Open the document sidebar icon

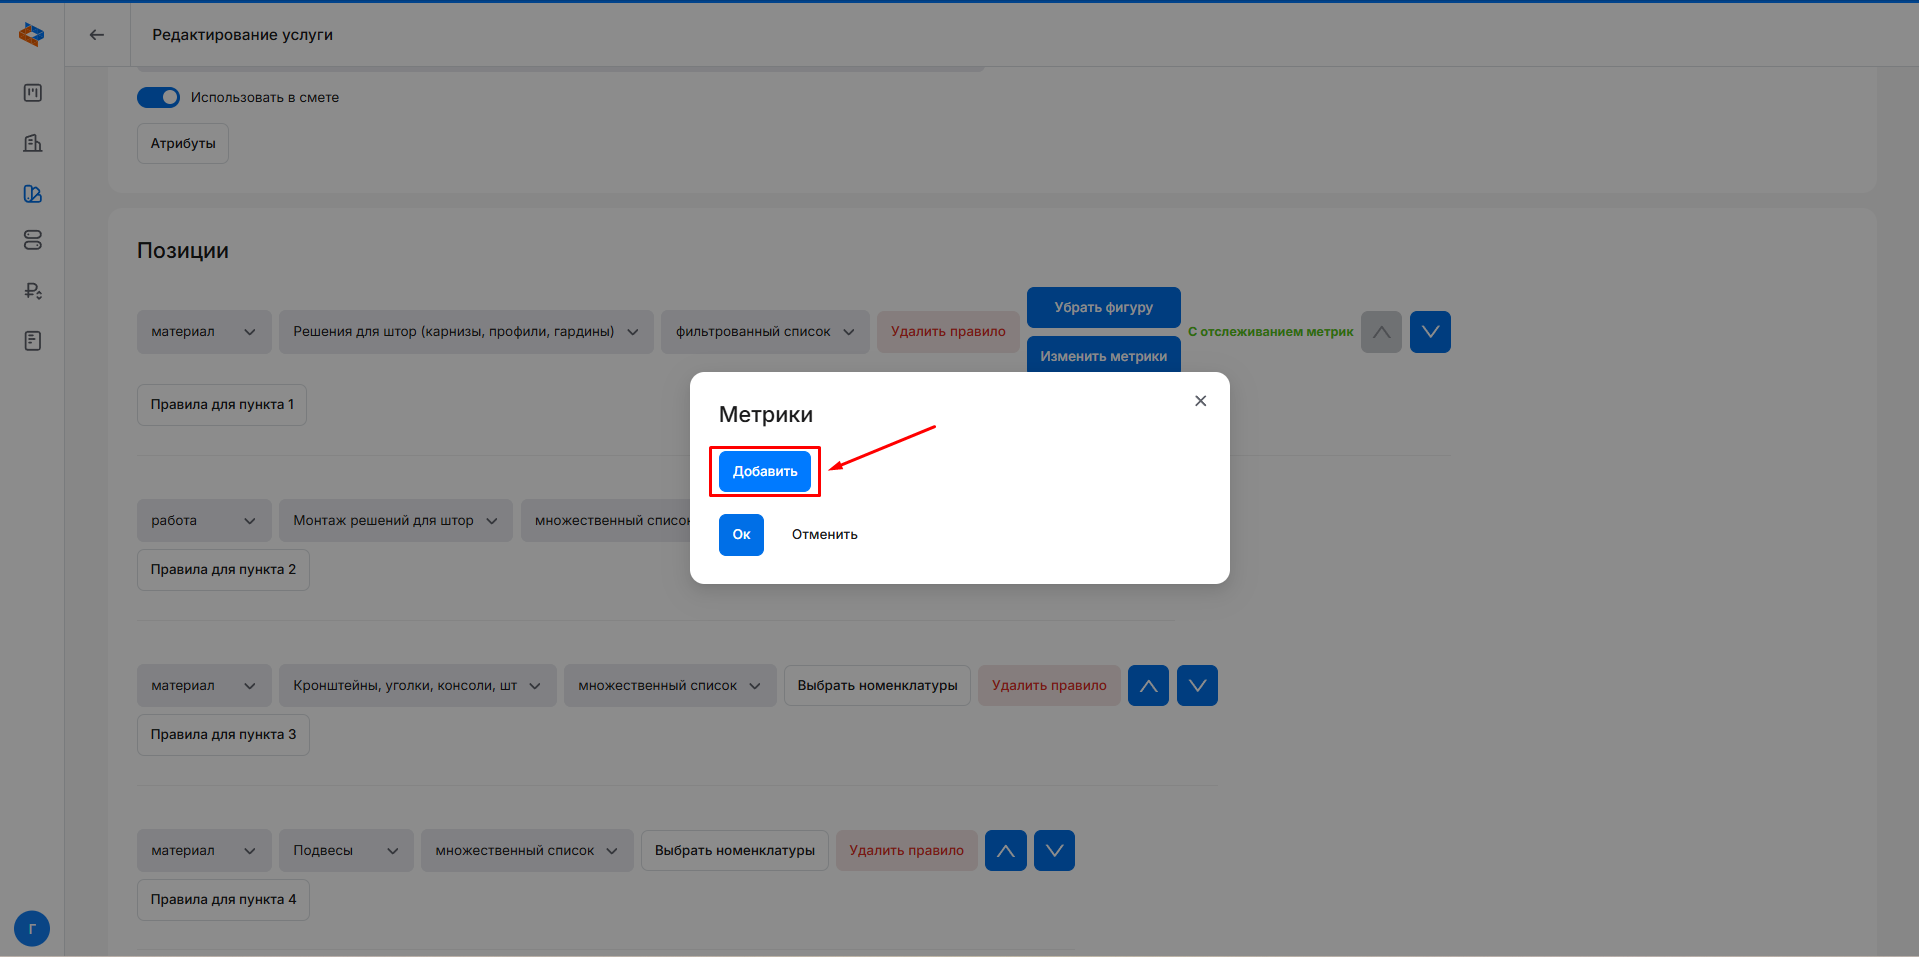click(33, 341)
